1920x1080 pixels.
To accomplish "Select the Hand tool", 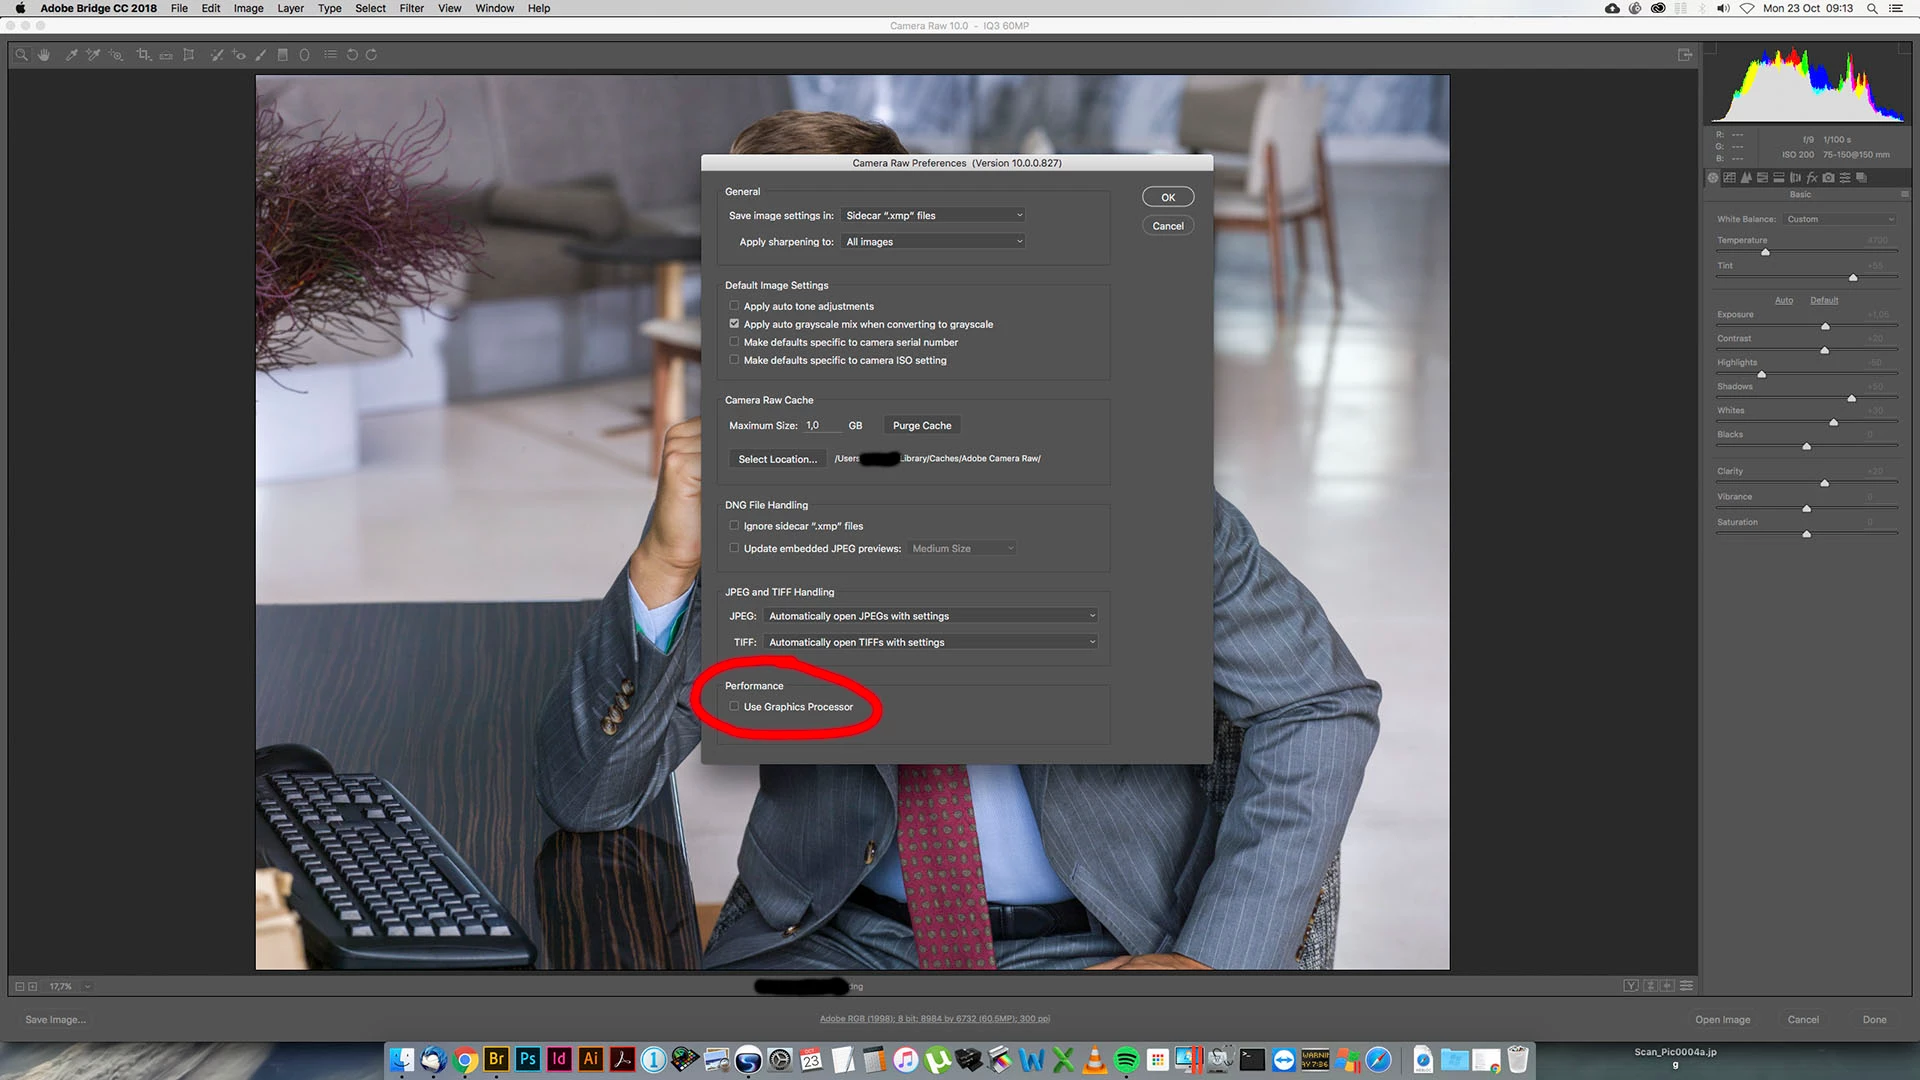I will (44, 55).
